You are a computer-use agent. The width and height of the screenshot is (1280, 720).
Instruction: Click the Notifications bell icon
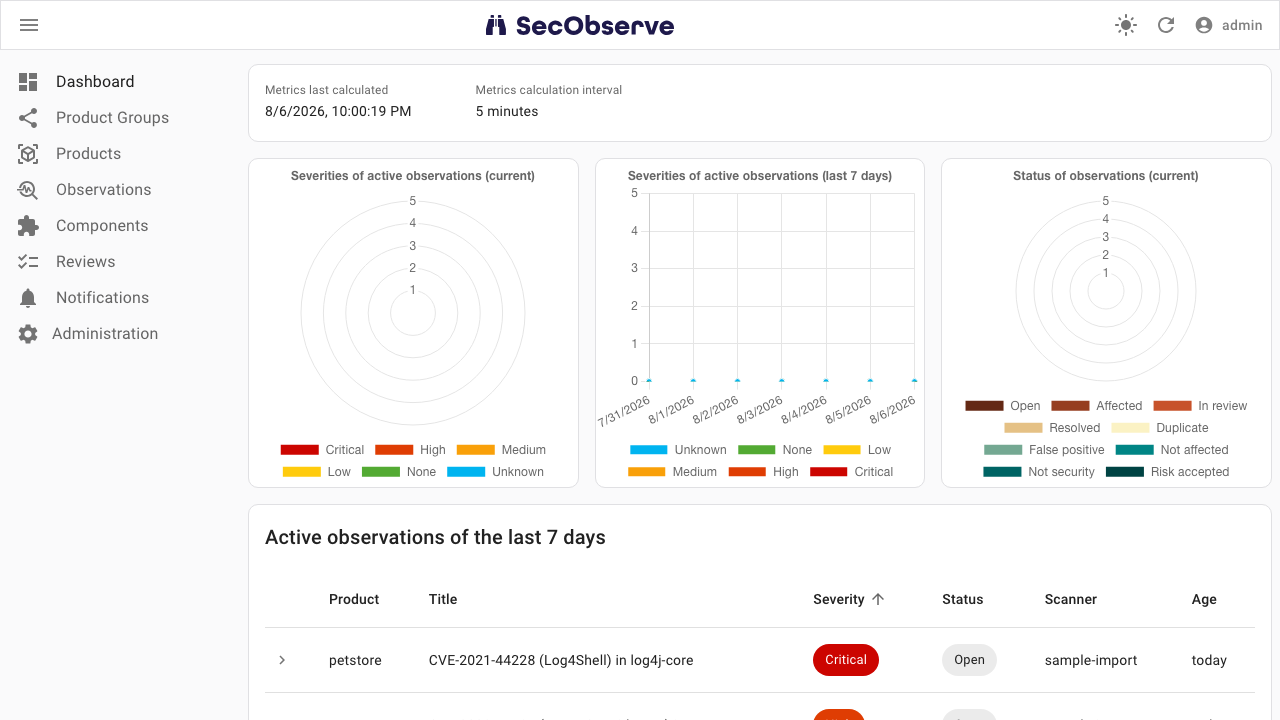(28, 298)
